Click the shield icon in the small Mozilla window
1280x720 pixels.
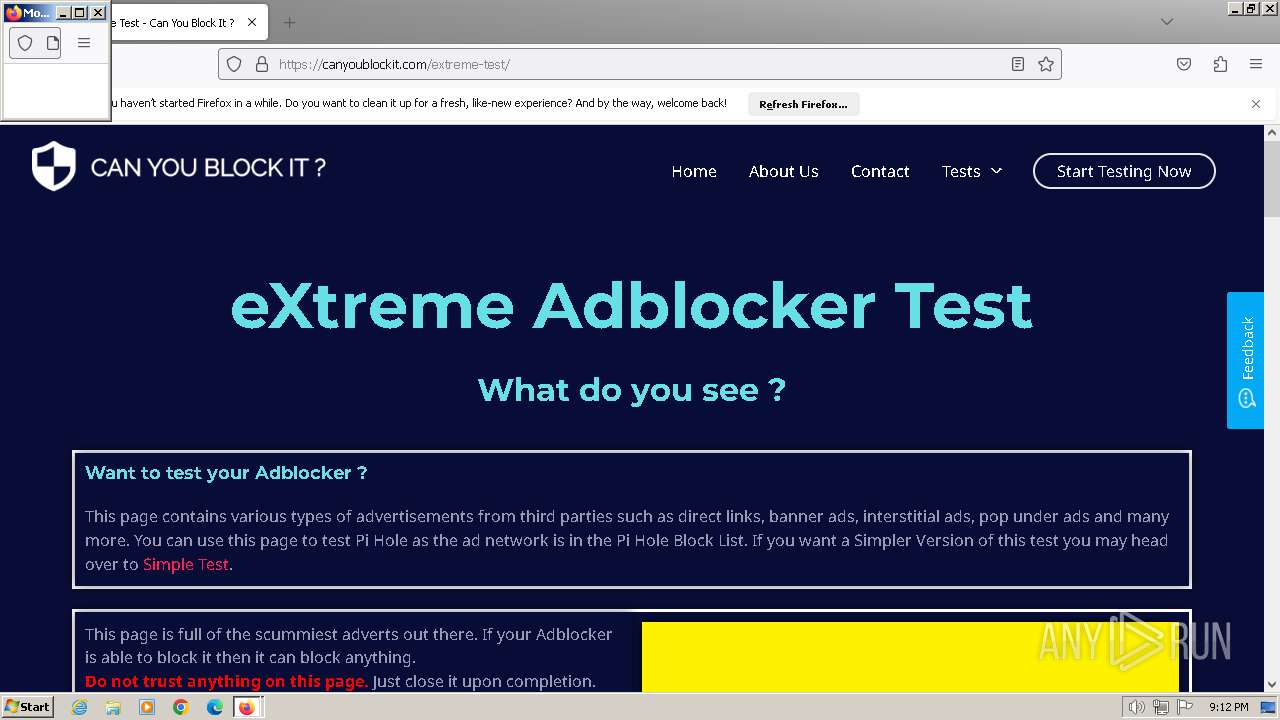25,43
